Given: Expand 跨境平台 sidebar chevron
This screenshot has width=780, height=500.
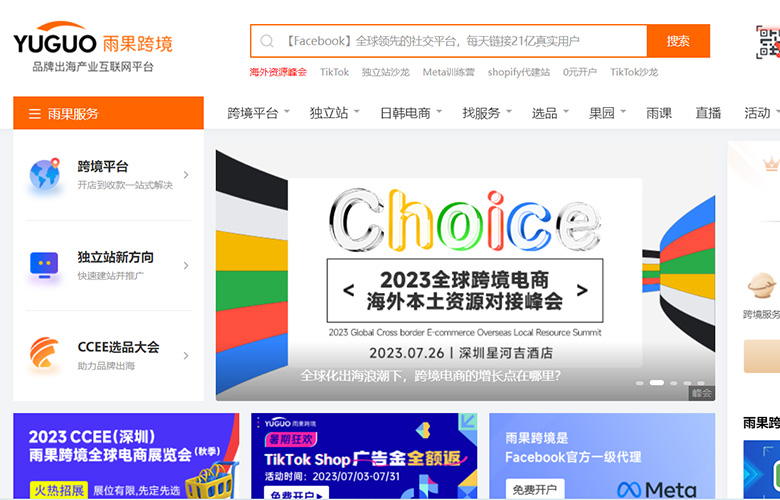Looking at the screenshot, I should click(186, 175).
